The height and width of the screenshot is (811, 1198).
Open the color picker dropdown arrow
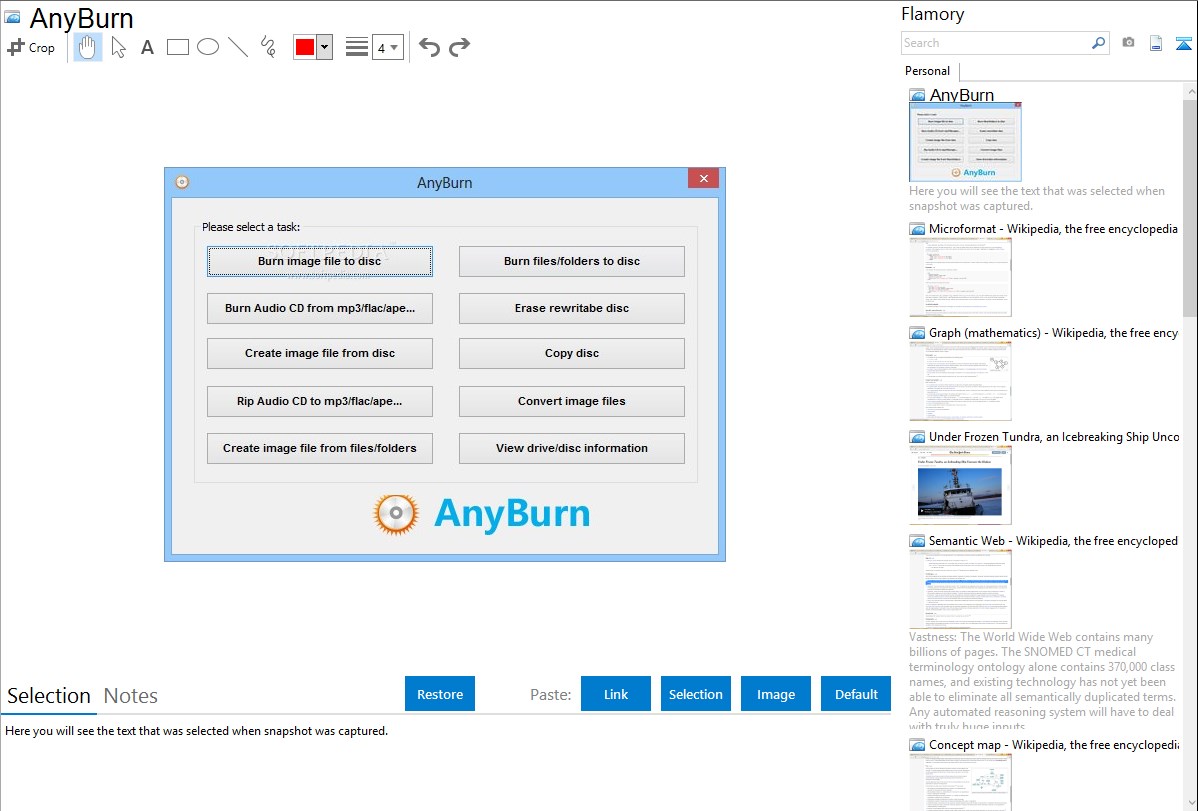[x=325, y=47]
